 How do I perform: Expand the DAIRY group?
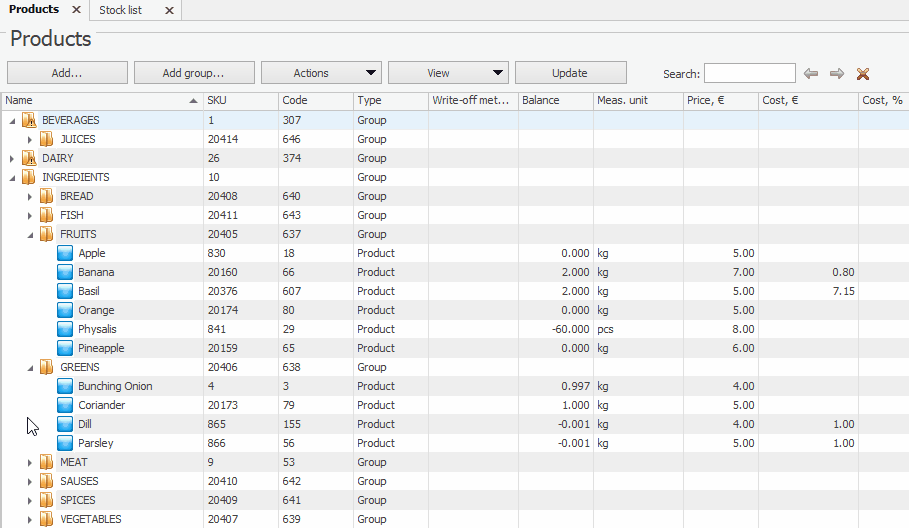pyautogui.click(x=12, y=158)
